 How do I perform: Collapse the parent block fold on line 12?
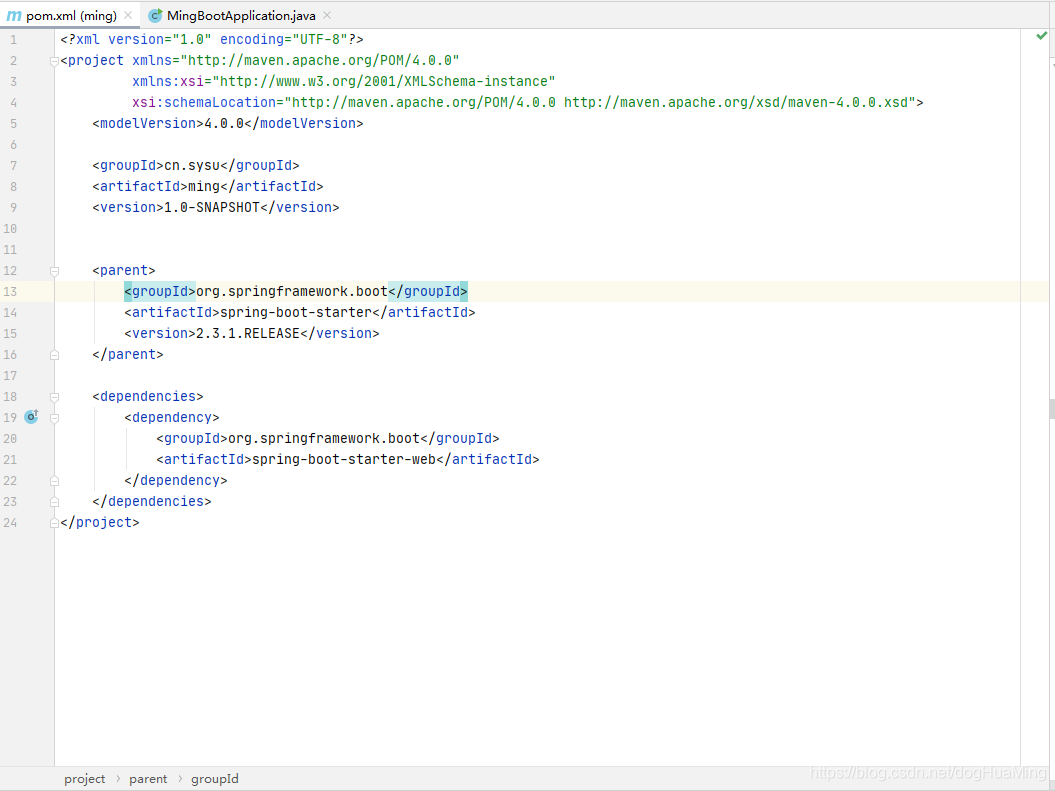coord(54,271)
